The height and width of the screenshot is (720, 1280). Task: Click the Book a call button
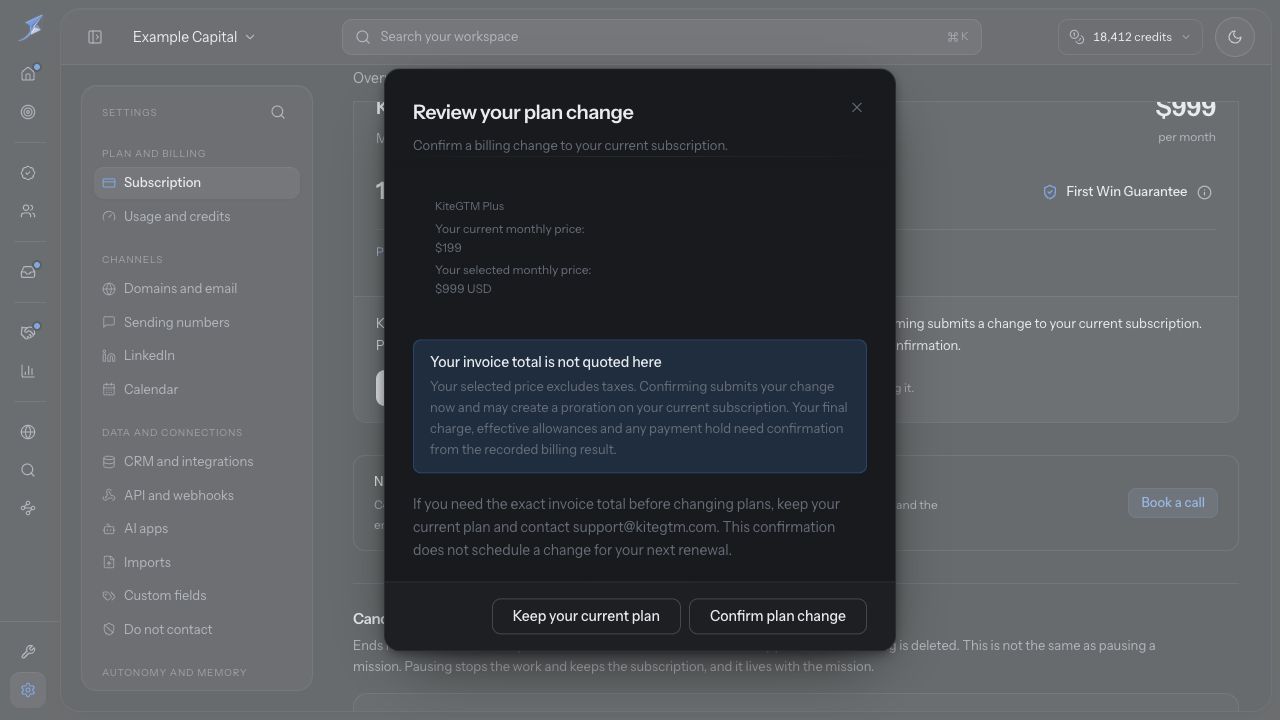tap(1173, 503)
